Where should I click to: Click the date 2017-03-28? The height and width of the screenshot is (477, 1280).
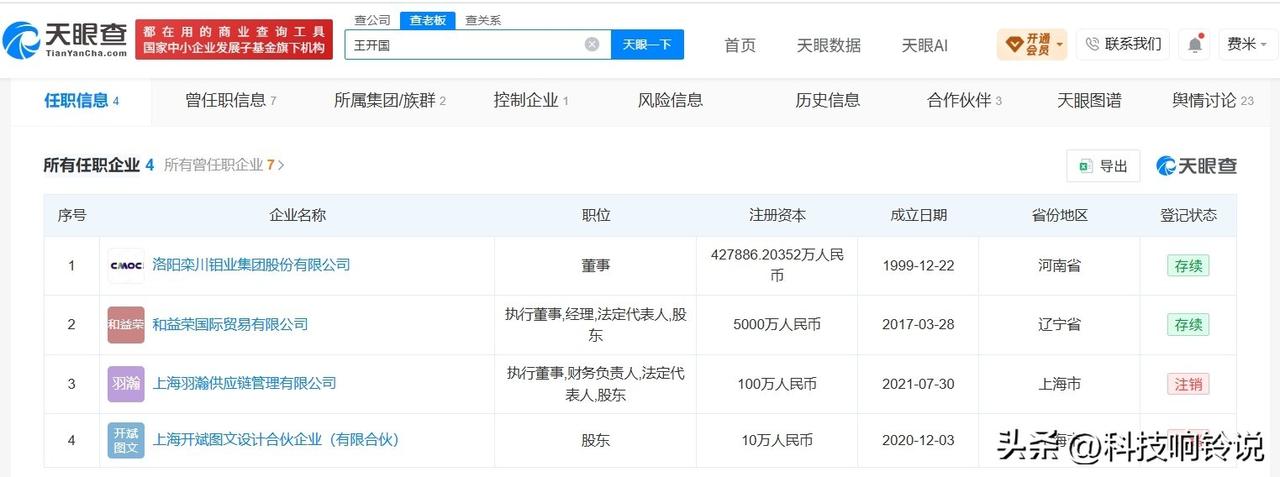918,325
